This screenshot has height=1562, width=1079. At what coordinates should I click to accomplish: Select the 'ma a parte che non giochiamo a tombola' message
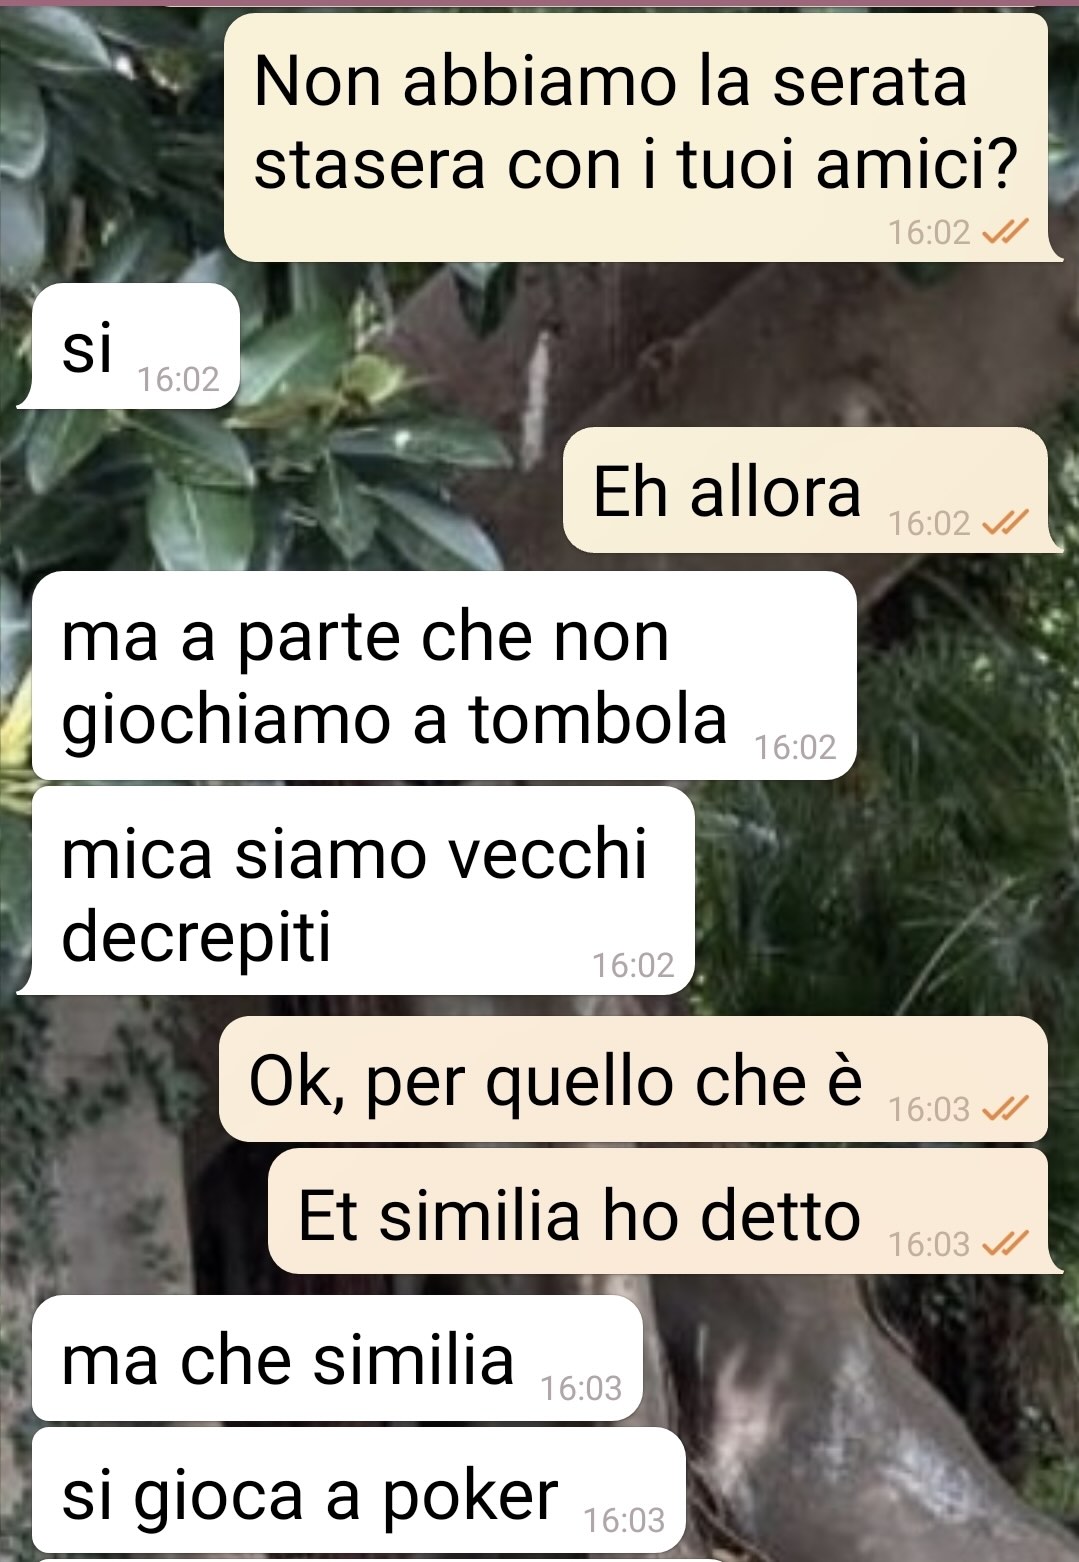(x=445, y=676)
